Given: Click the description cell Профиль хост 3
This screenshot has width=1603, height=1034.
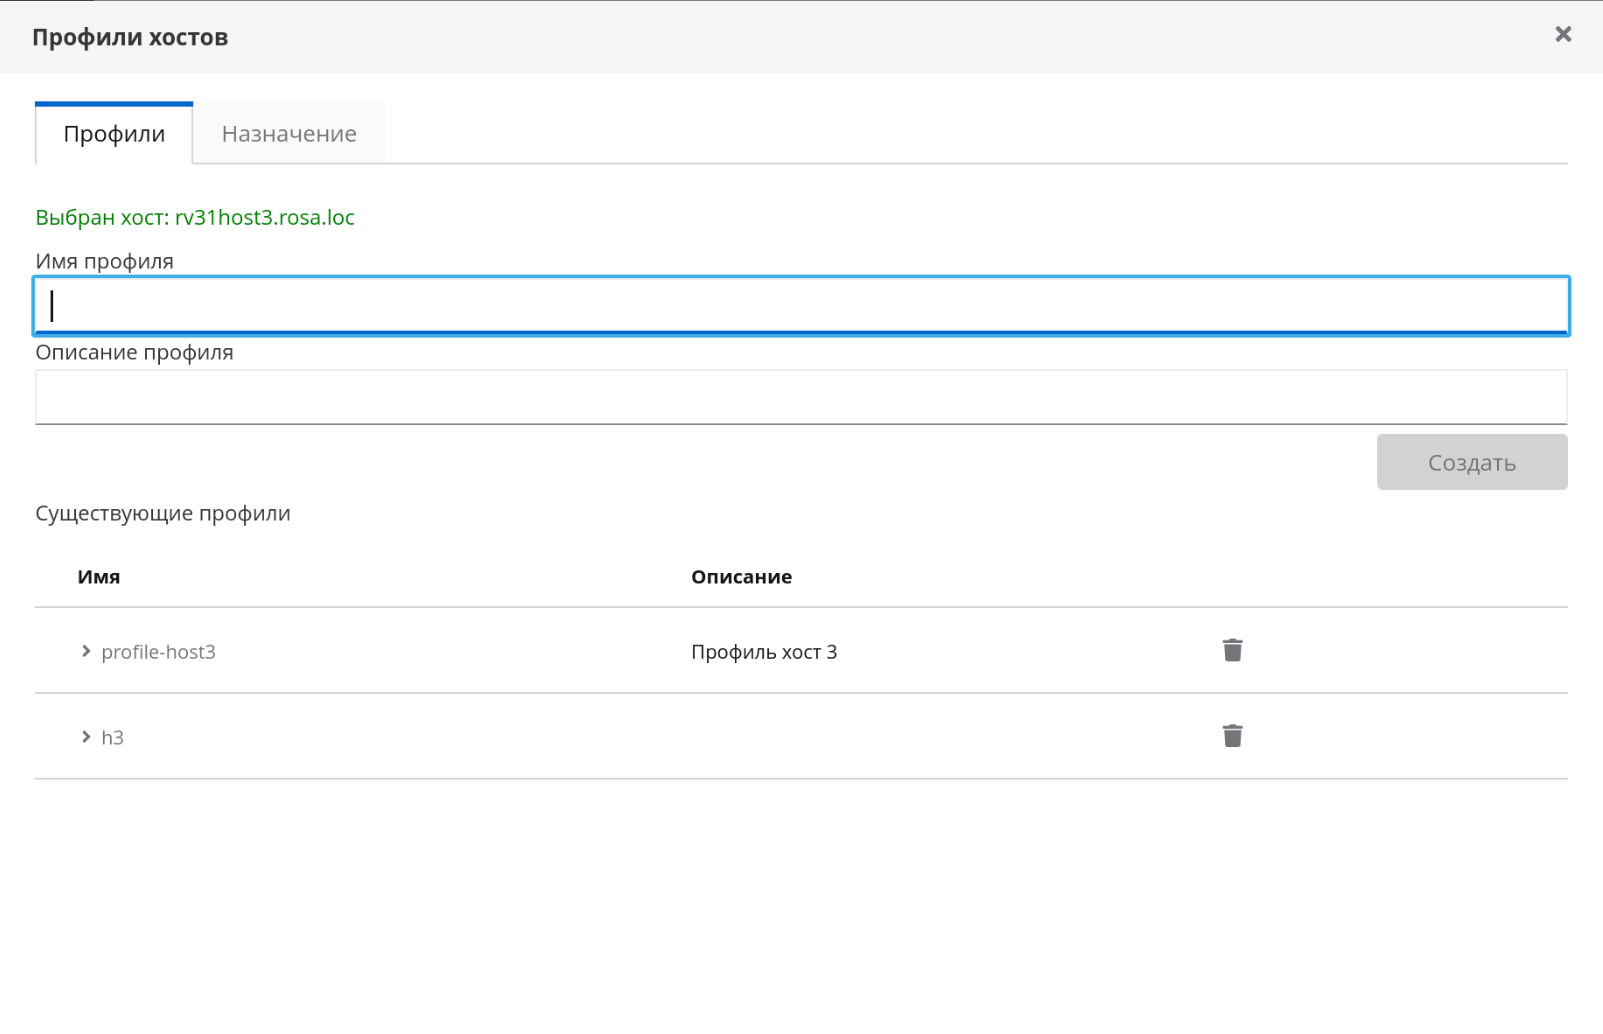Looking at the screenshot, I should 763,652.
